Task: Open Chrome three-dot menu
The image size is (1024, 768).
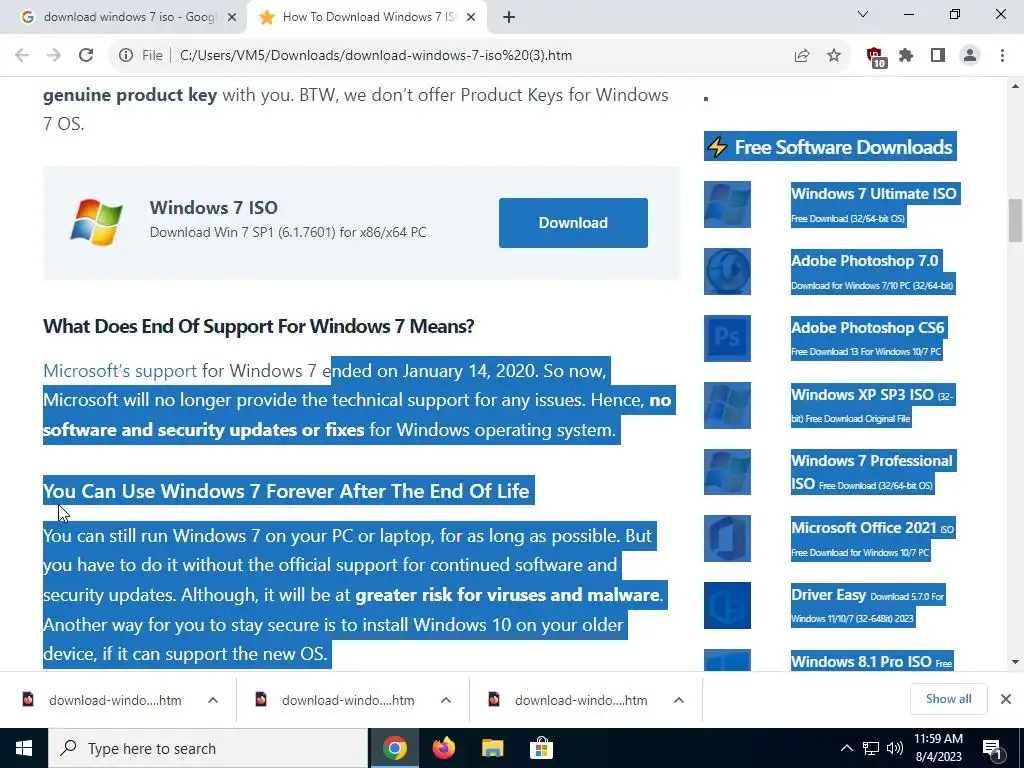Action: pos(1002,56)
